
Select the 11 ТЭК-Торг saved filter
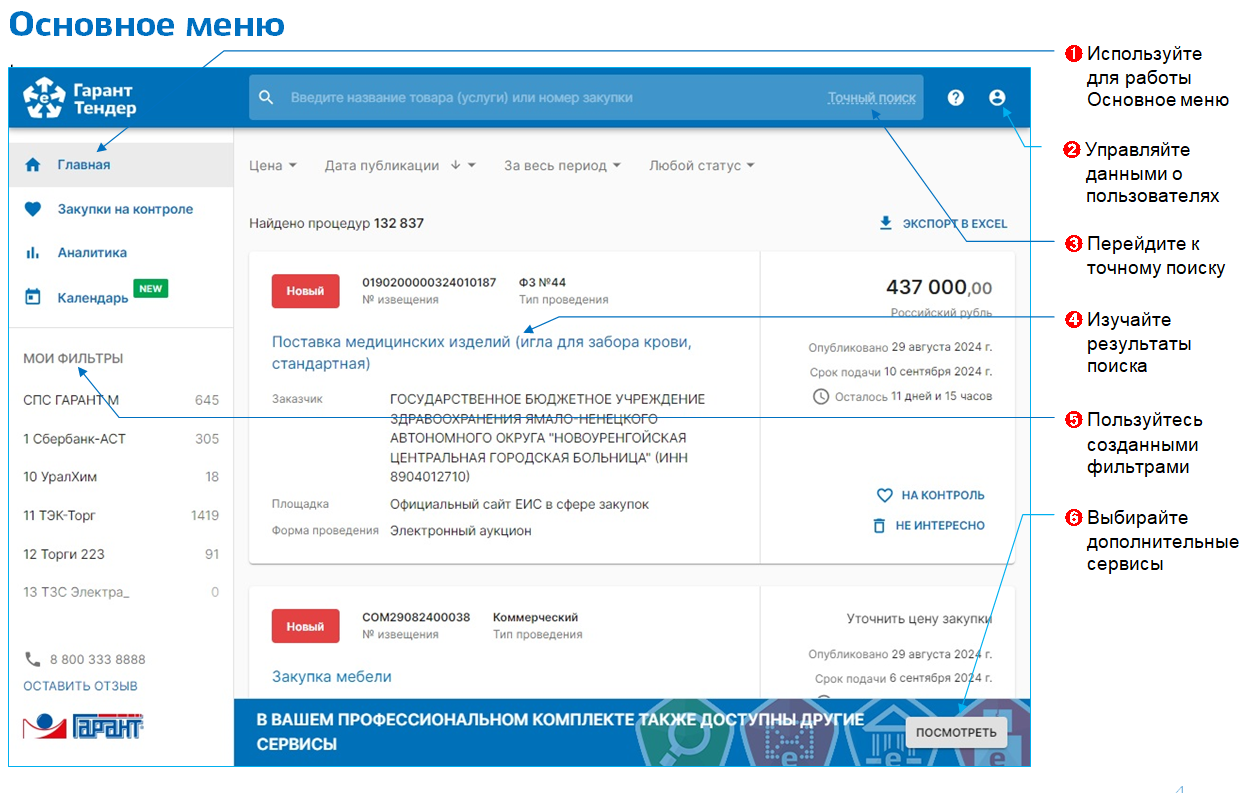[60, 516]
